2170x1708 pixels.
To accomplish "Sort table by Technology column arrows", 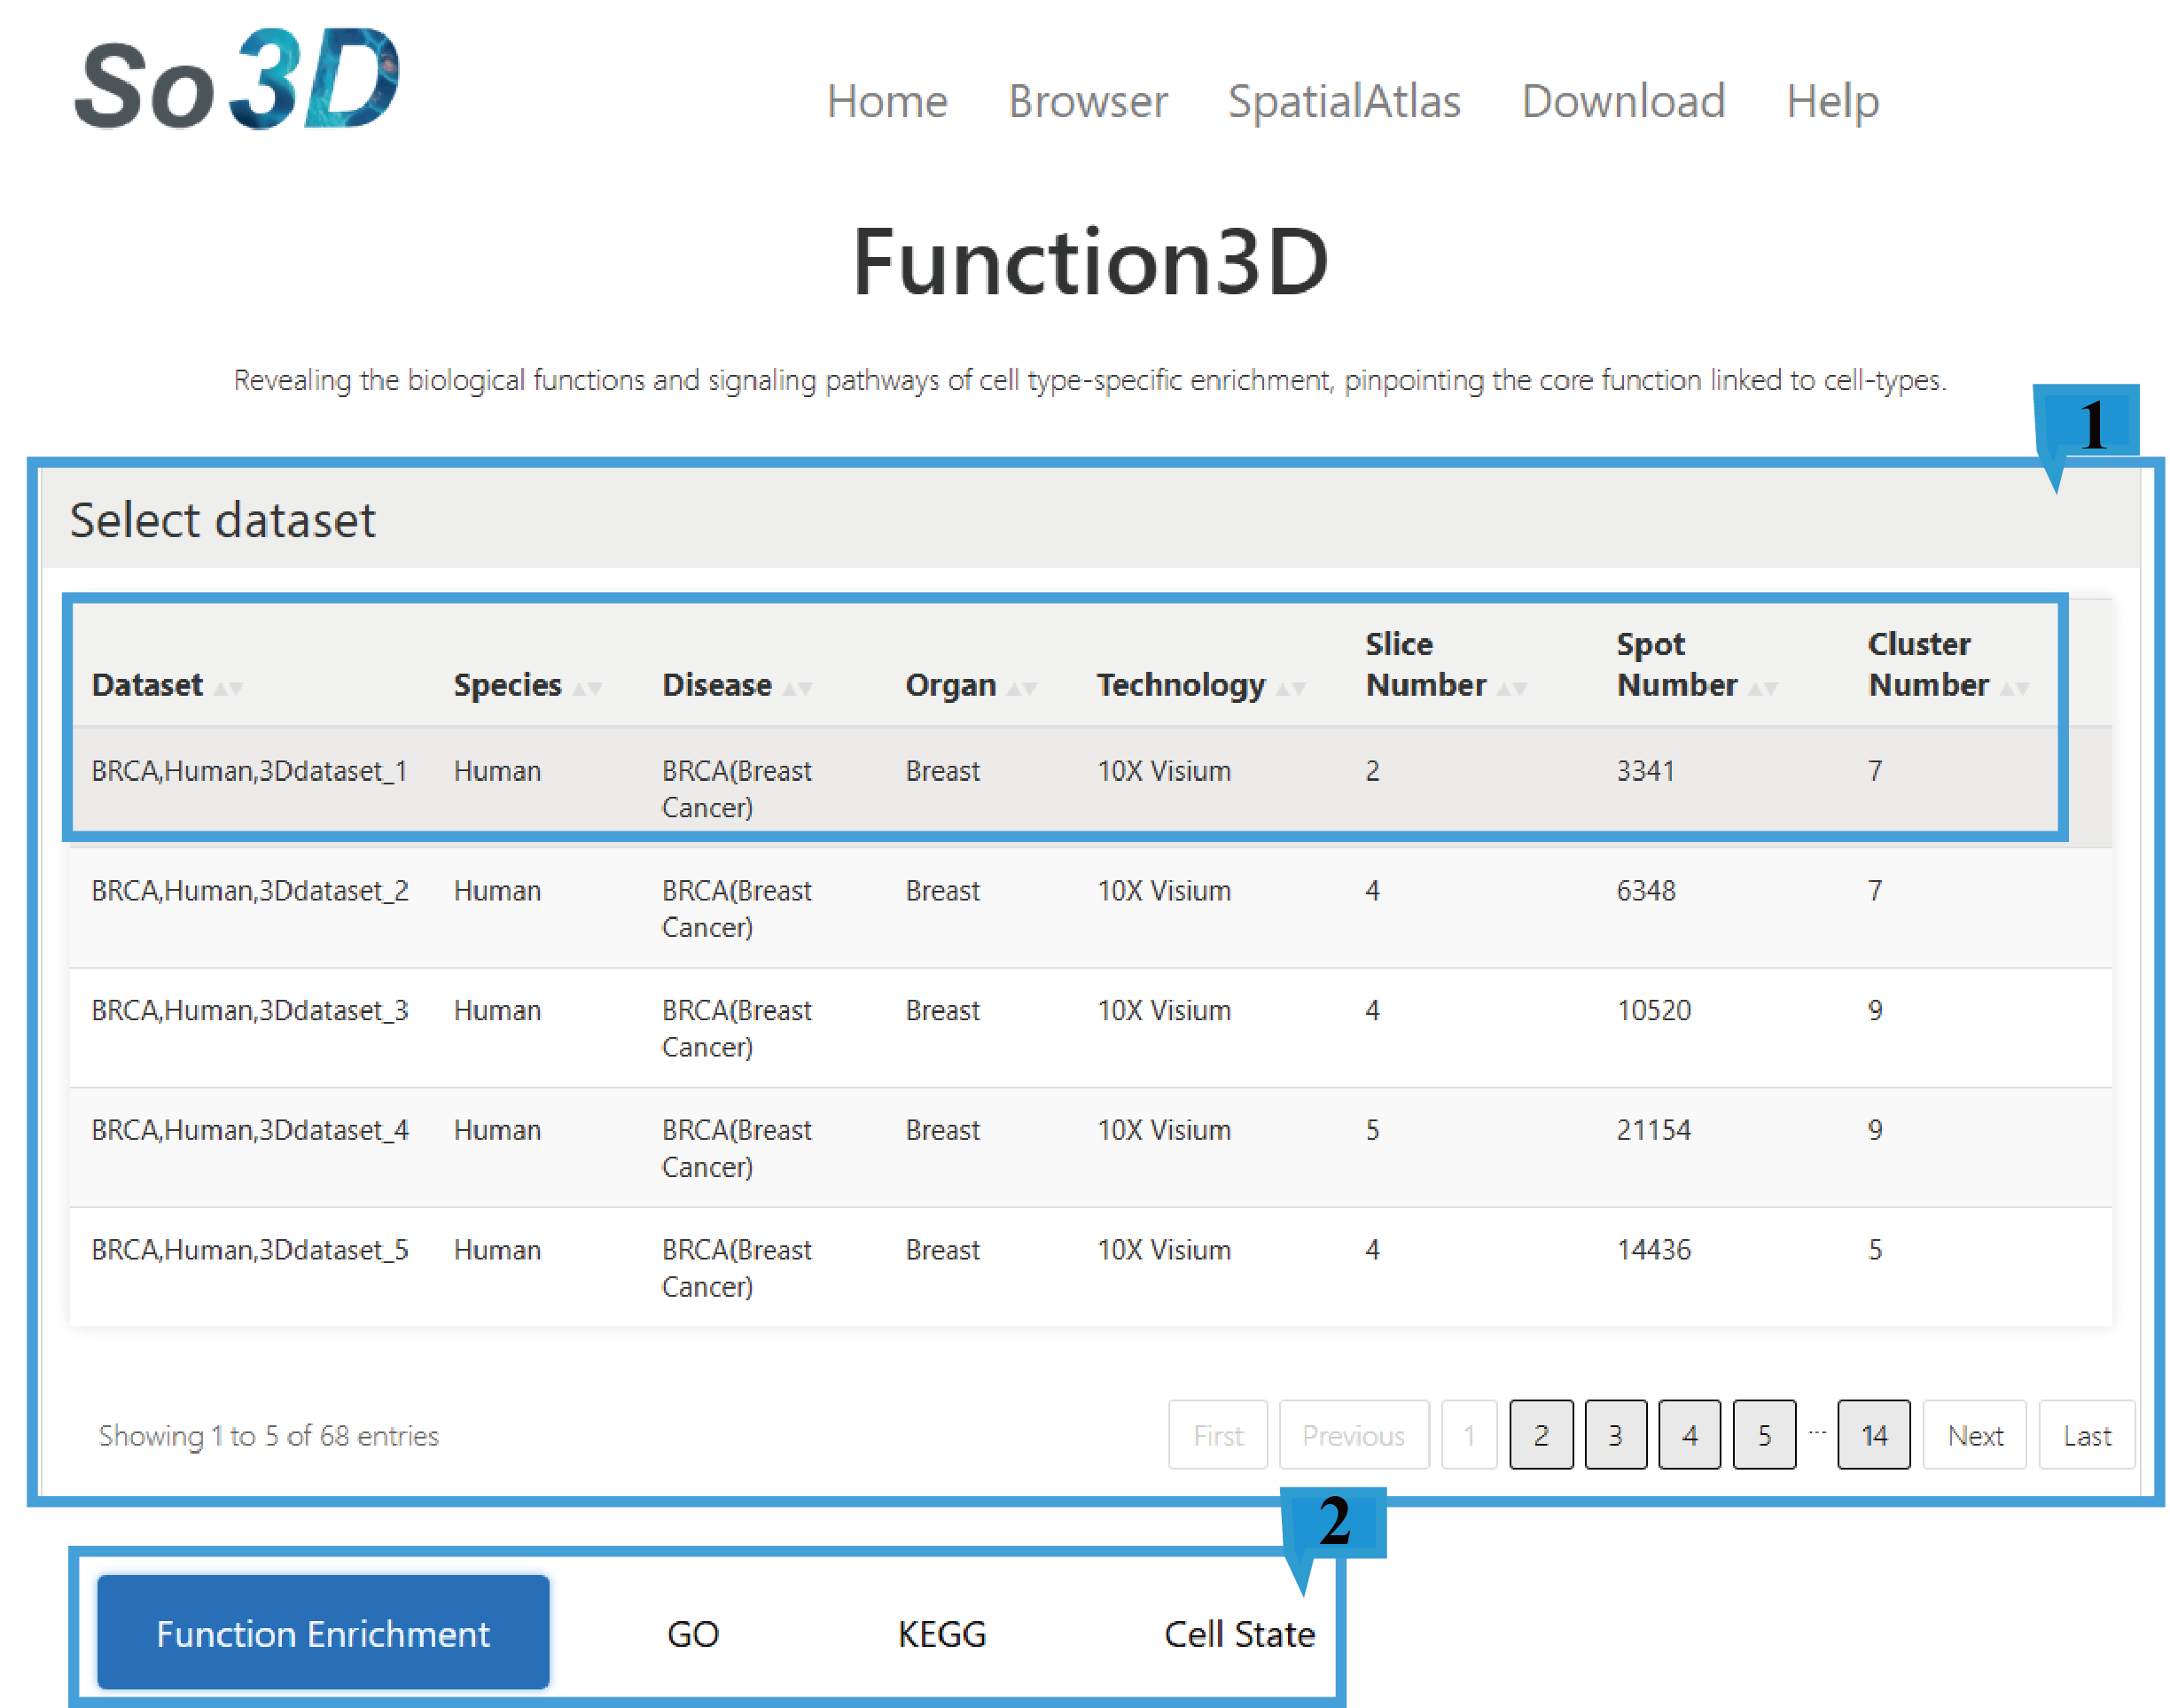I will tap(1291, 688).
